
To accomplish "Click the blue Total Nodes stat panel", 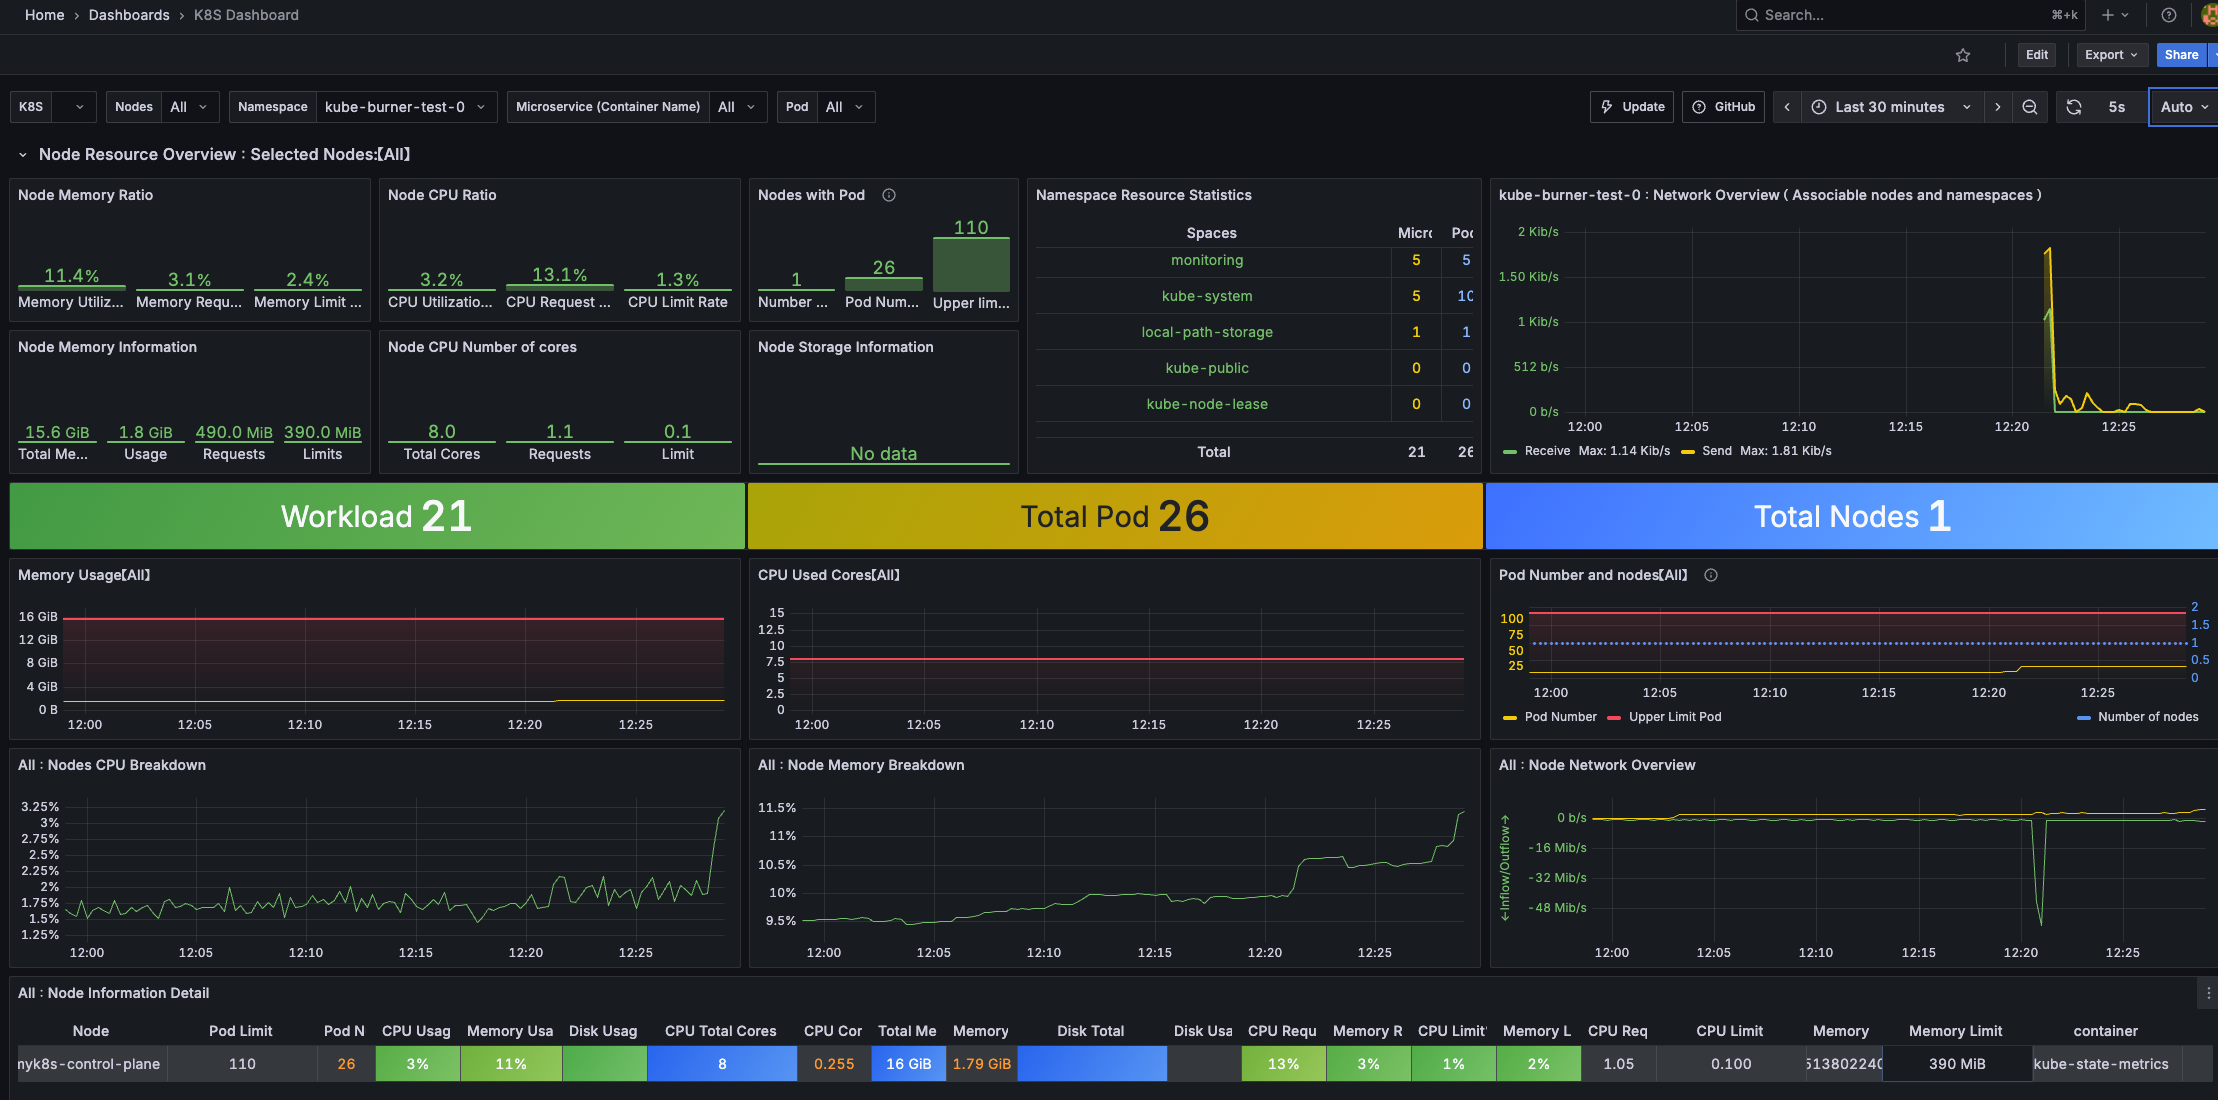I will point(1851,516).
